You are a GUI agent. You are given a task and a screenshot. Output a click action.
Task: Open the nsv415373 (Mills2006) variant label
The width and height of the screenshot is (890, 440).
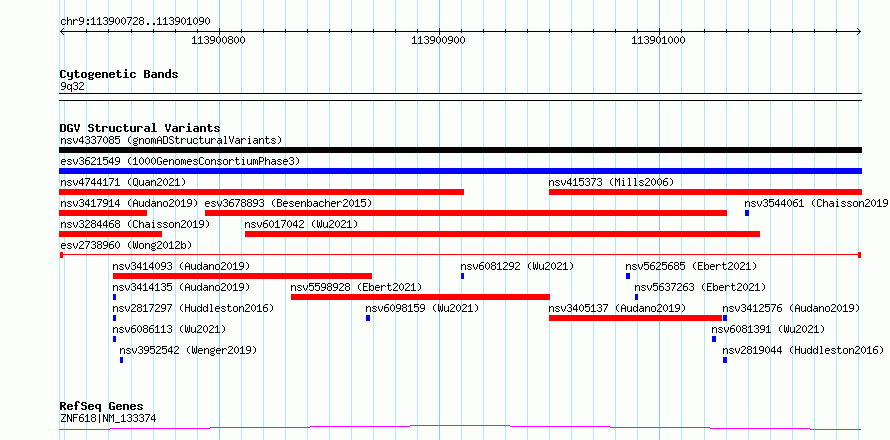point(611,182)
